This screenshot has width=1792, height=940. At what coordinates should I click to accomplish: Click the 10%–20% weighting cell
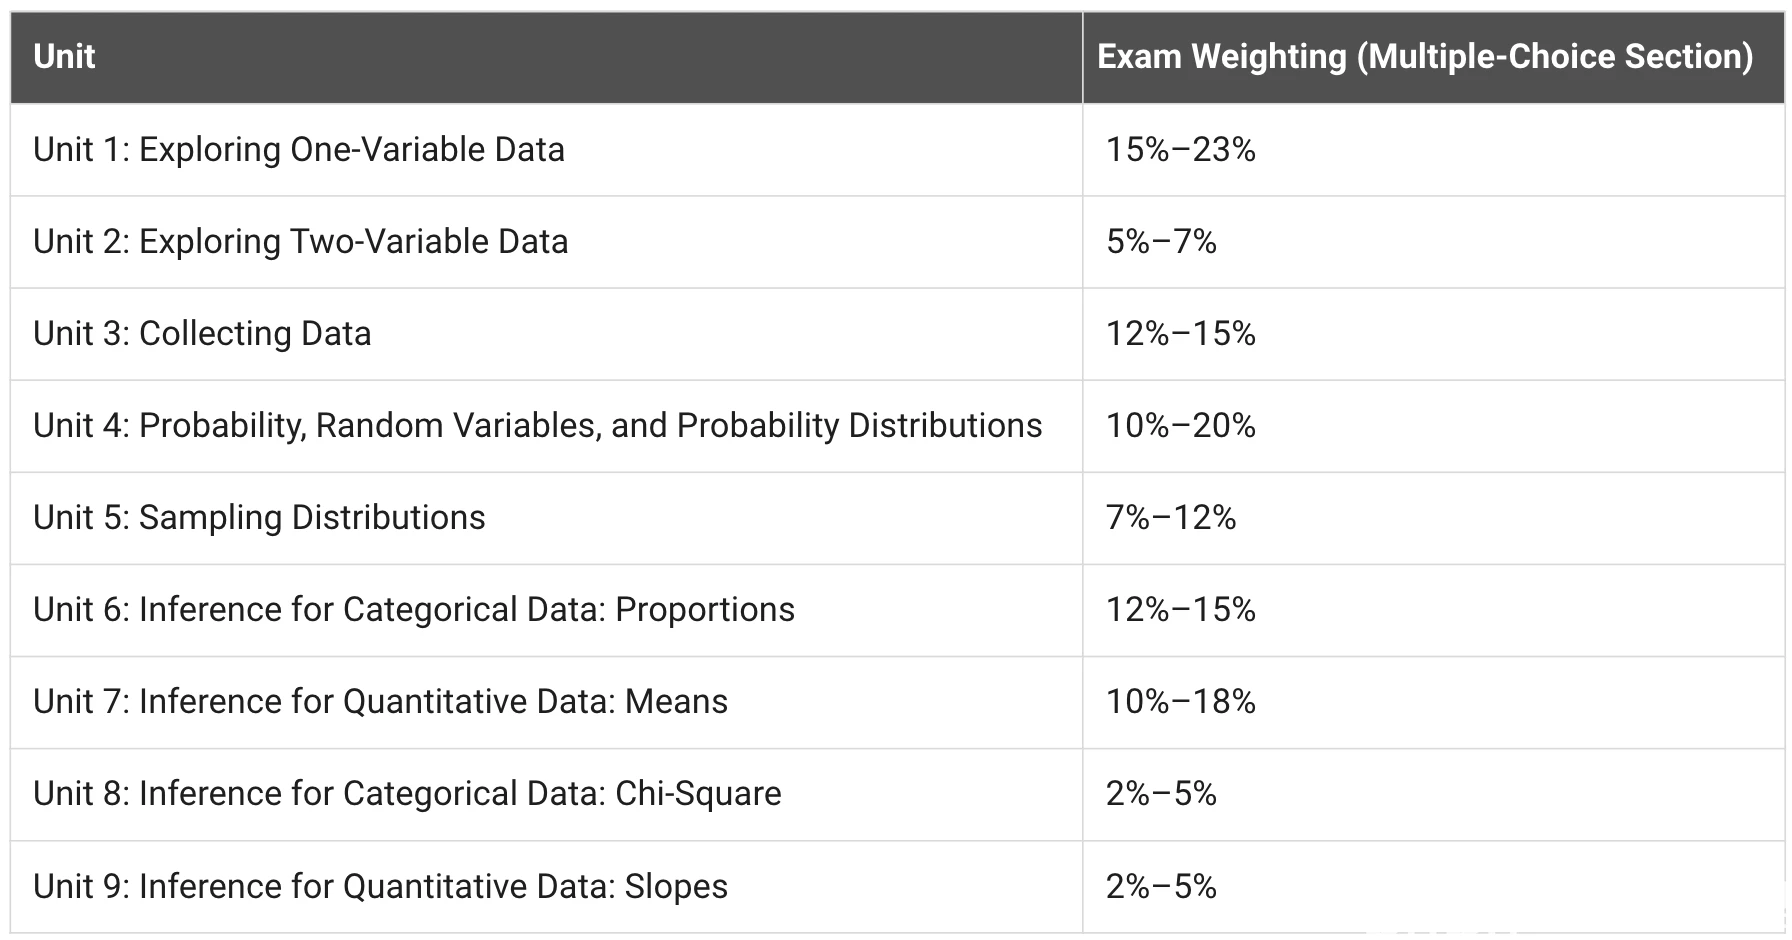coord(1180,426)
